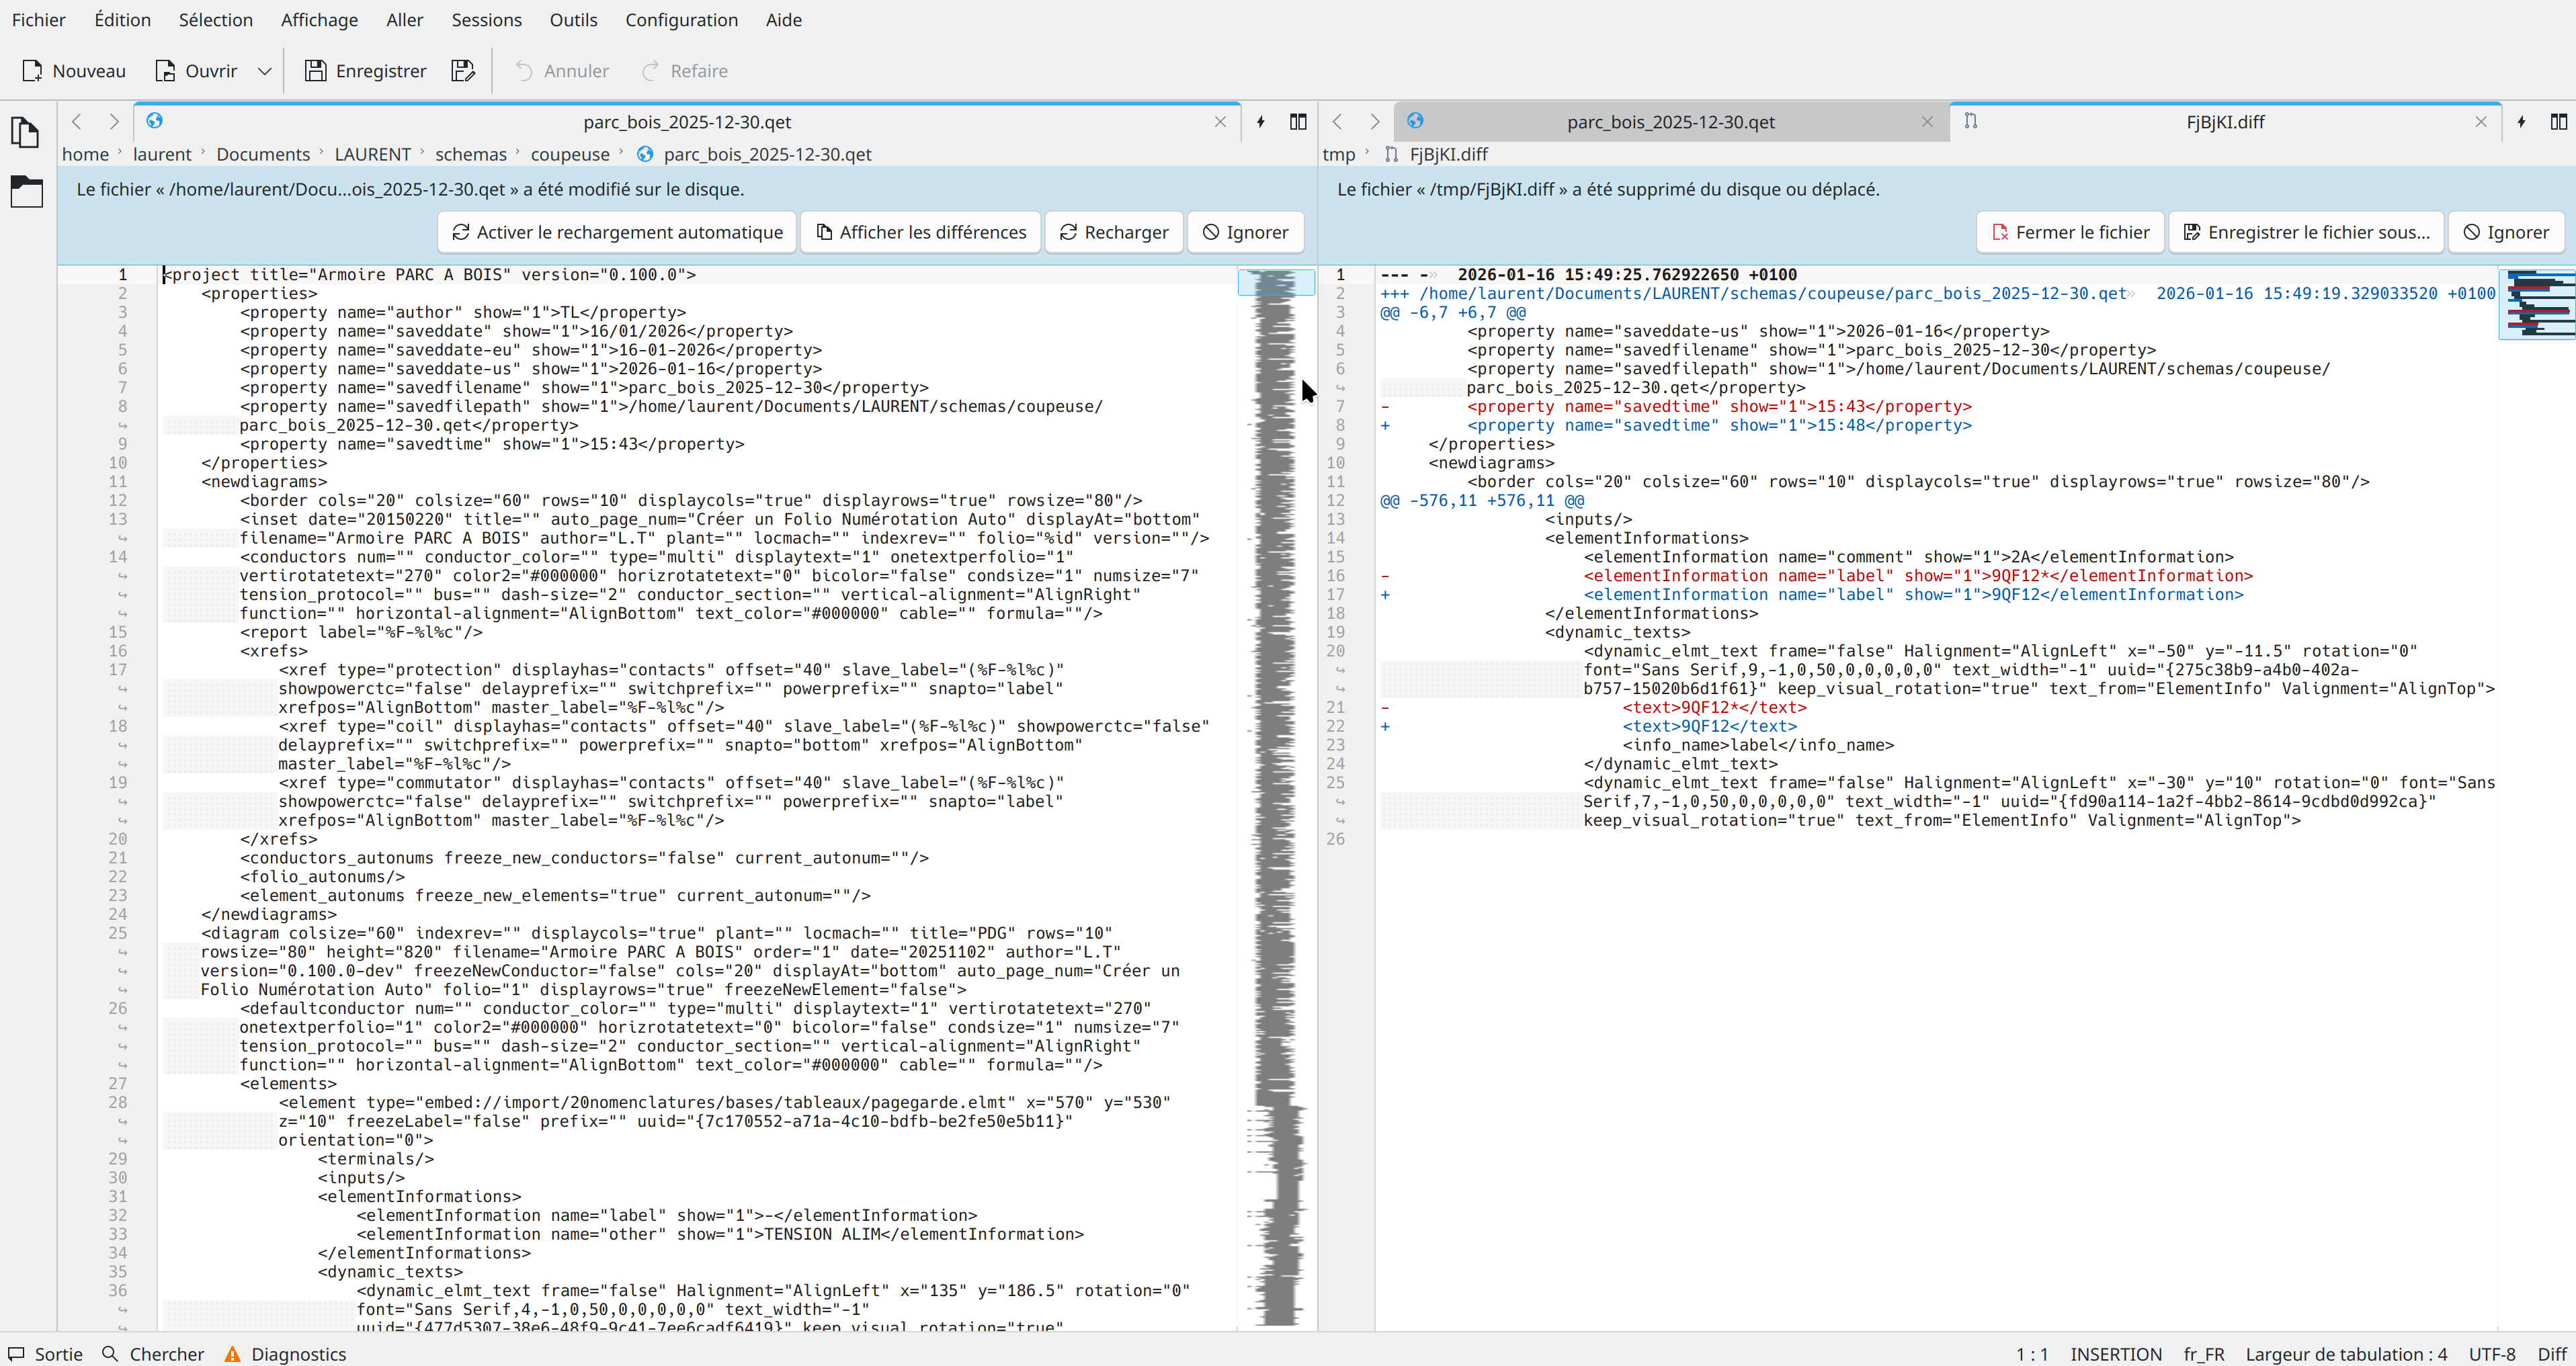Screen dimensions: 2576x1366
Task: Expand the Ouvrir recent files dropdown arrow
Action: click(x=265, y=71)
